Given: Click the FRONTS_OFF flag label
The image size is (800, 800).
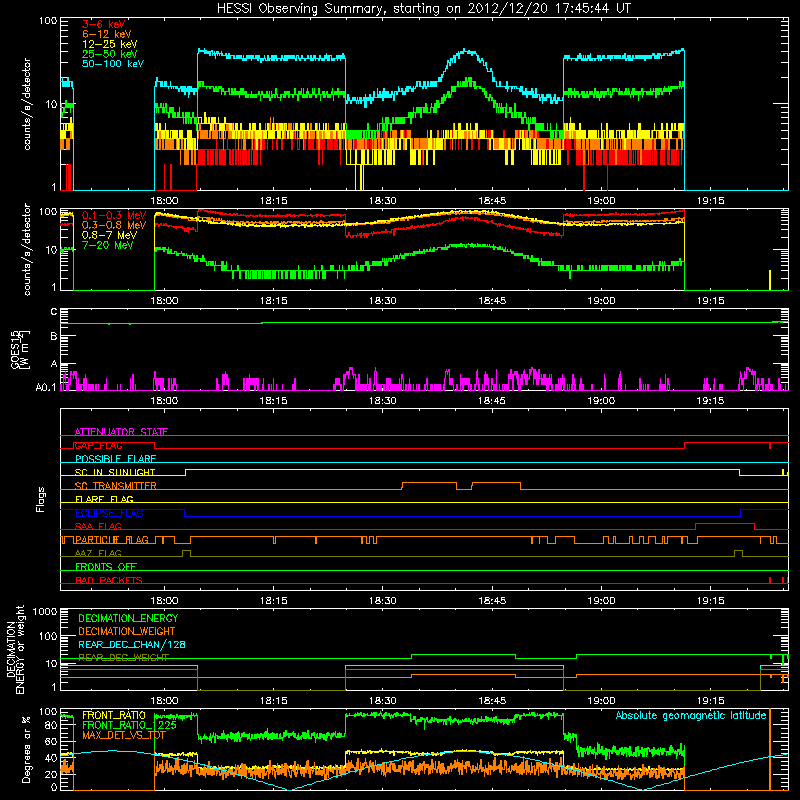Looking at the screenshot, I should click(x=106, y=566).
